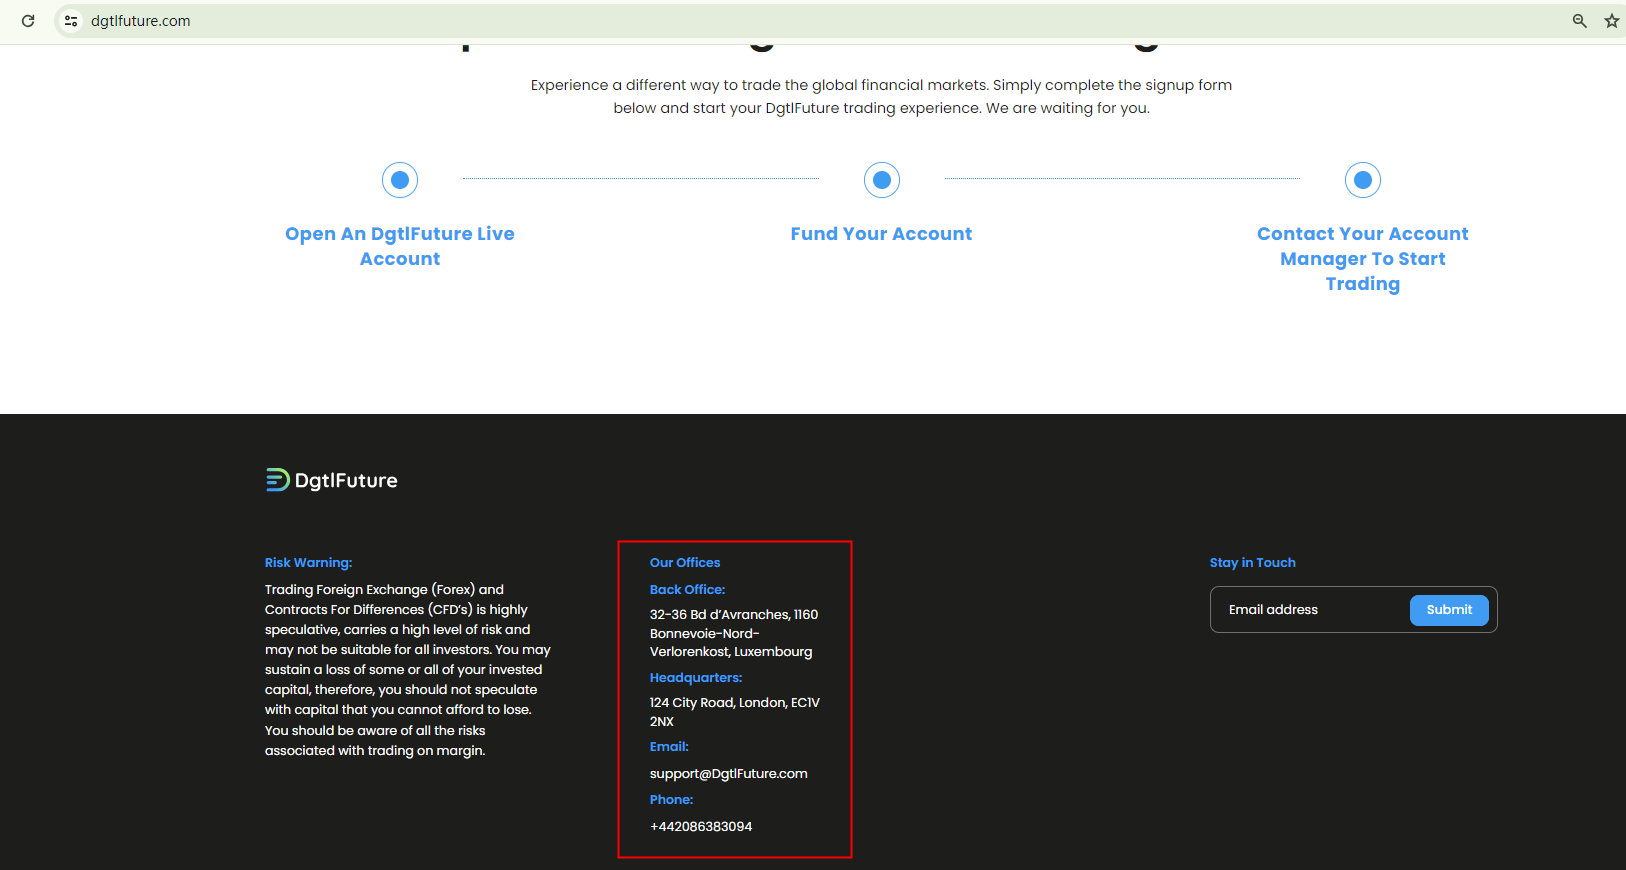Click the "Risk Warning:" heading
Screen dimensions: 1626x870
pyautogui.click(x=308, y=563)
